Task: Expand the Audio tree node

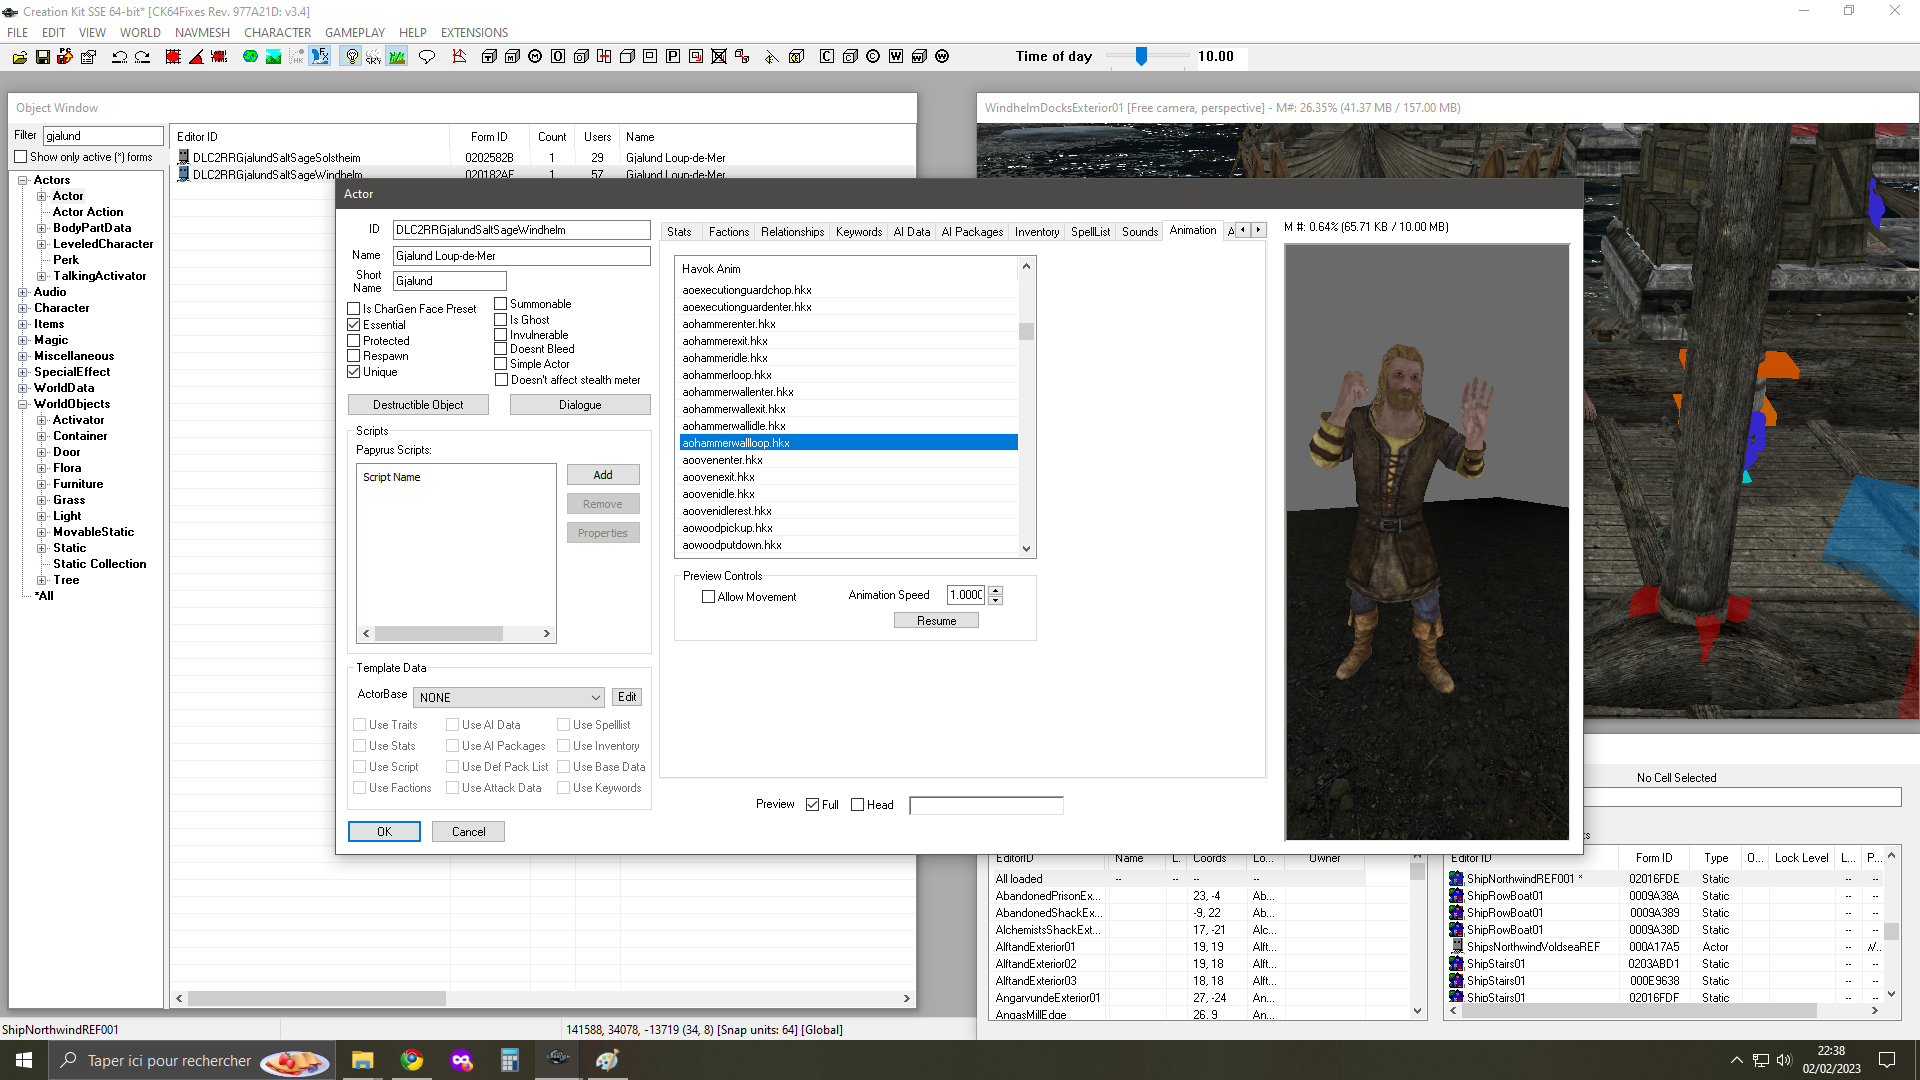Action: coord(22,292)
